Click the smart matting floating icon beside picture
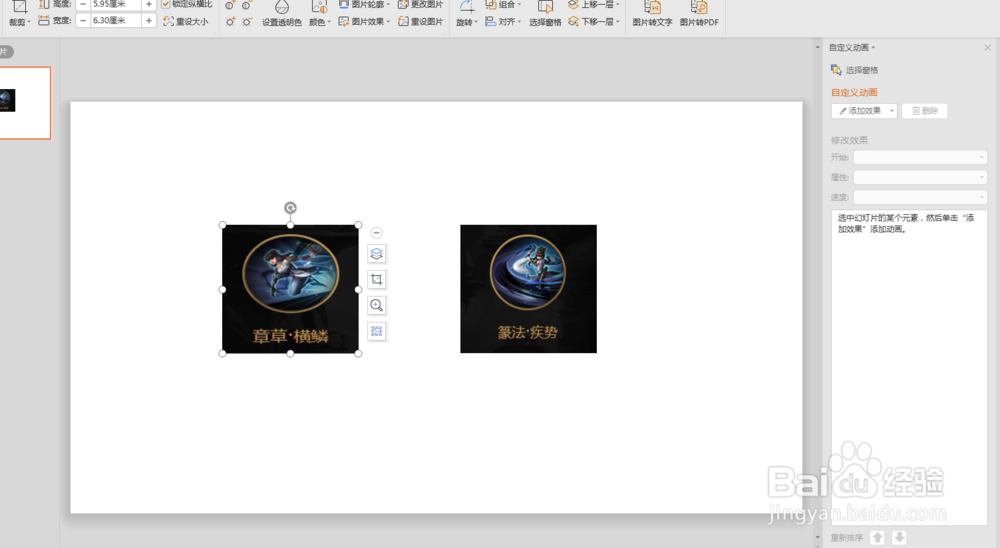 (x=376, y=331)
